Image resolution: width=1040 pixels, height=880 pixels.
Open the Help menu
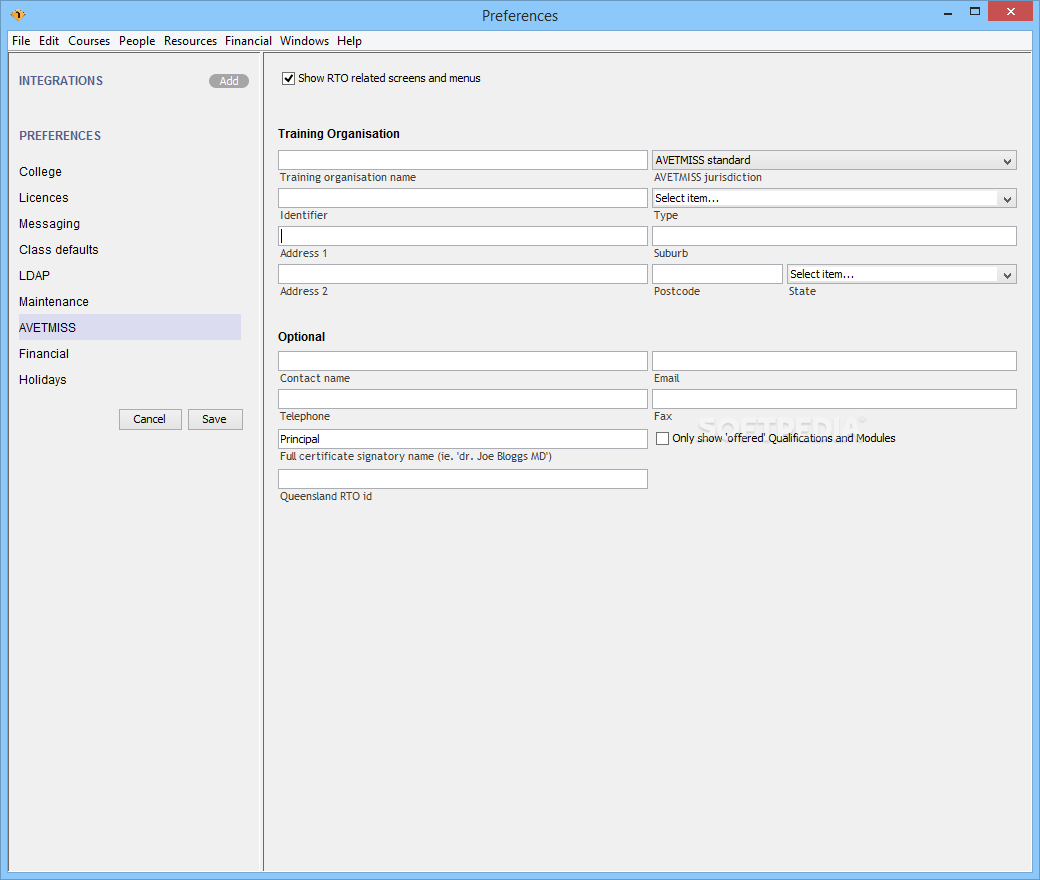pyautogui.click(x=350, y=41)
